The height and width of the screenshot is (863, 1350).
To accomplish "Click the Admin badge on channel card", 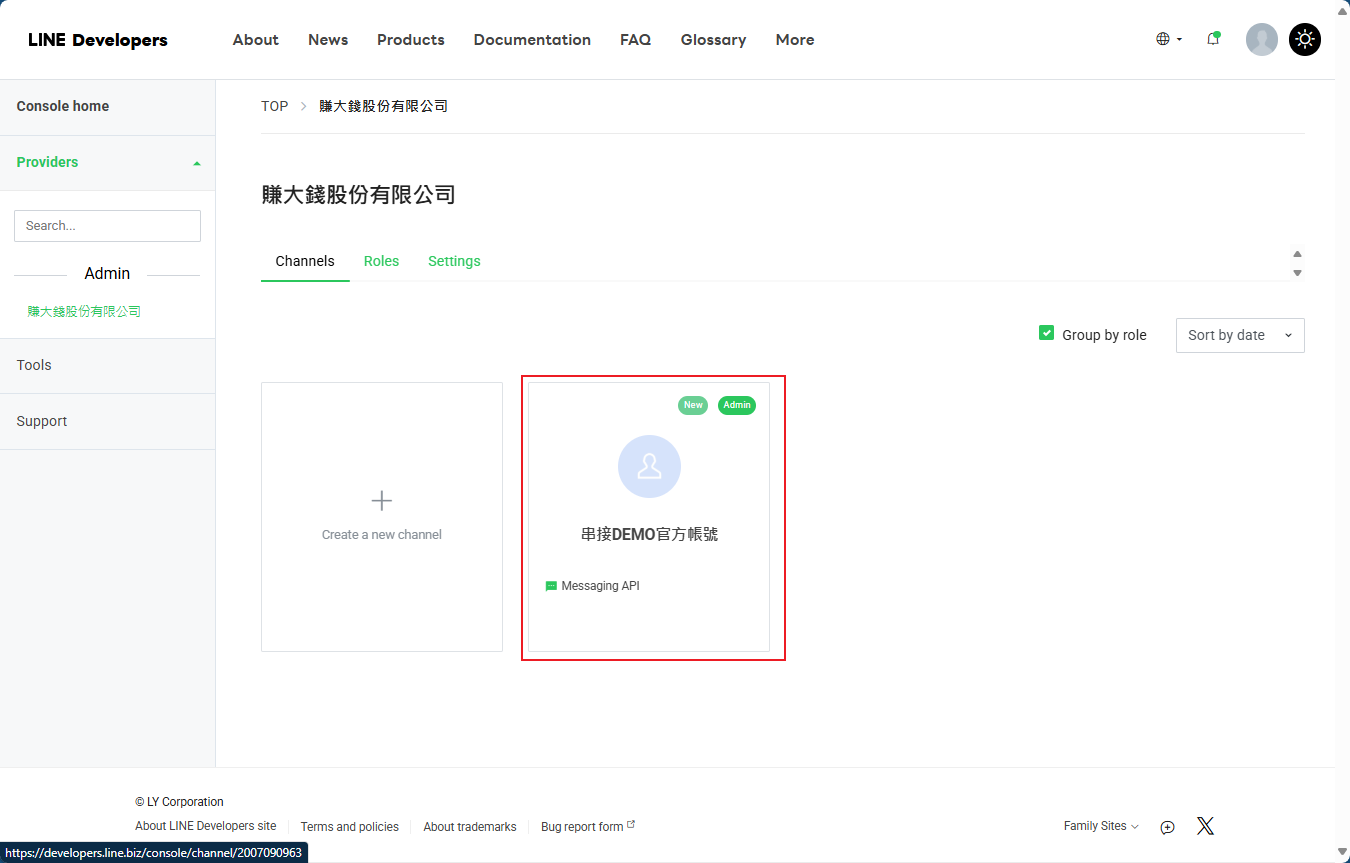I will (737, 405).
